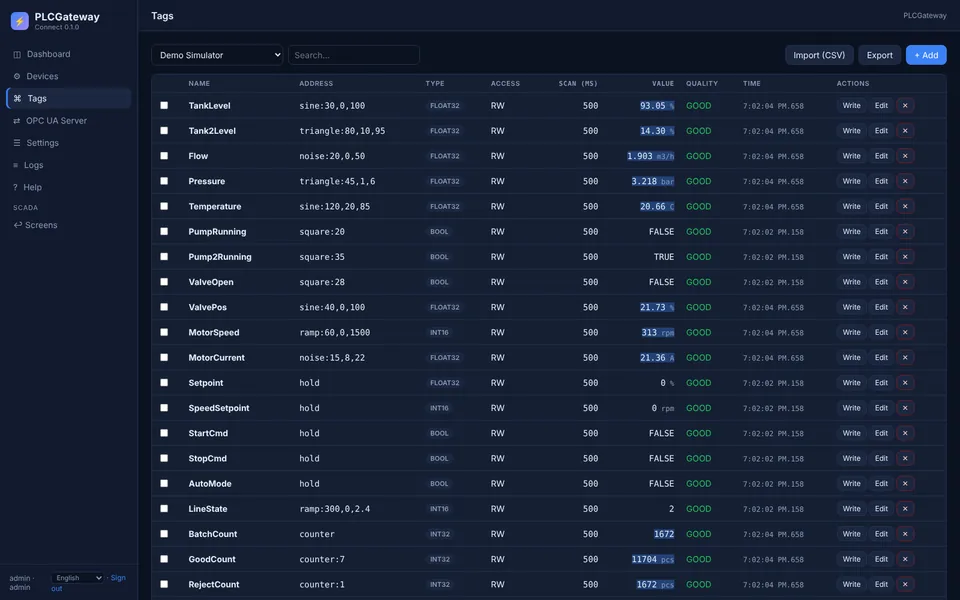Click Write for the BatchCount tag
The height and width of the screenshot is (600, 960).
pyautogui.click(x=851, y=534)
